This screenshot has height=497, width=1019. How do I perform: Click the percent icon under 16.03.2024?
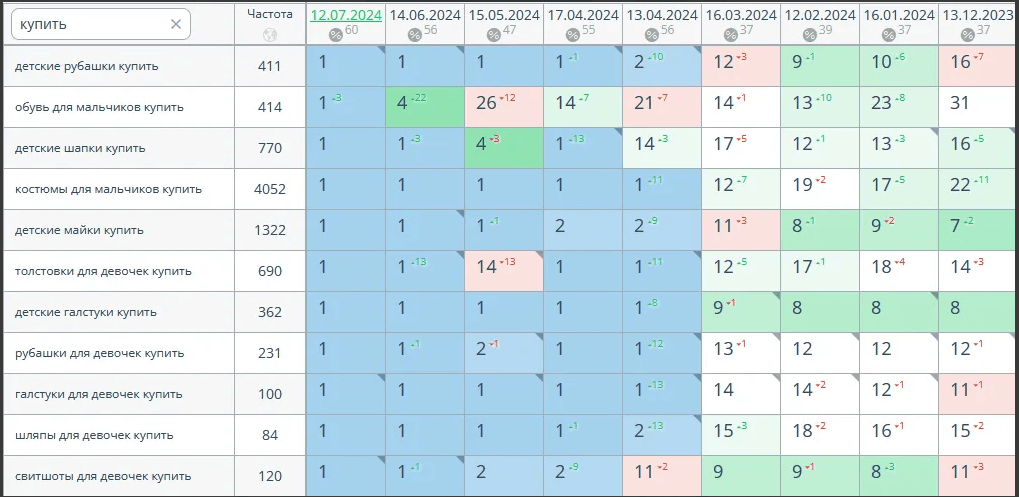coord(730,35)
